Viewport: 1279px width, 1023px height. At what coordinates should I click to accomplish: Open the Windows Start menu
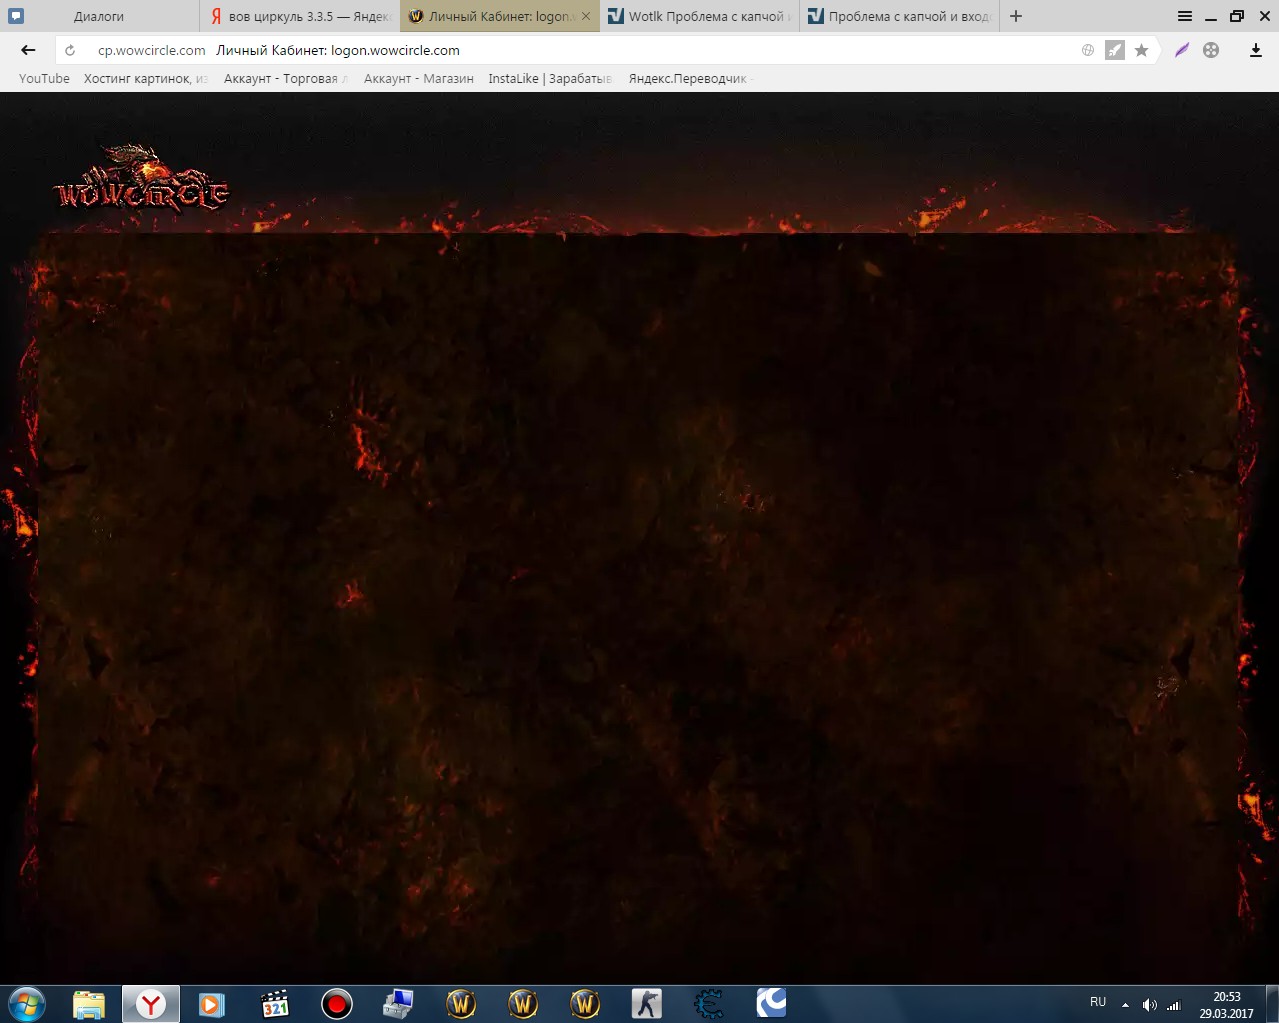point(27,1003)
